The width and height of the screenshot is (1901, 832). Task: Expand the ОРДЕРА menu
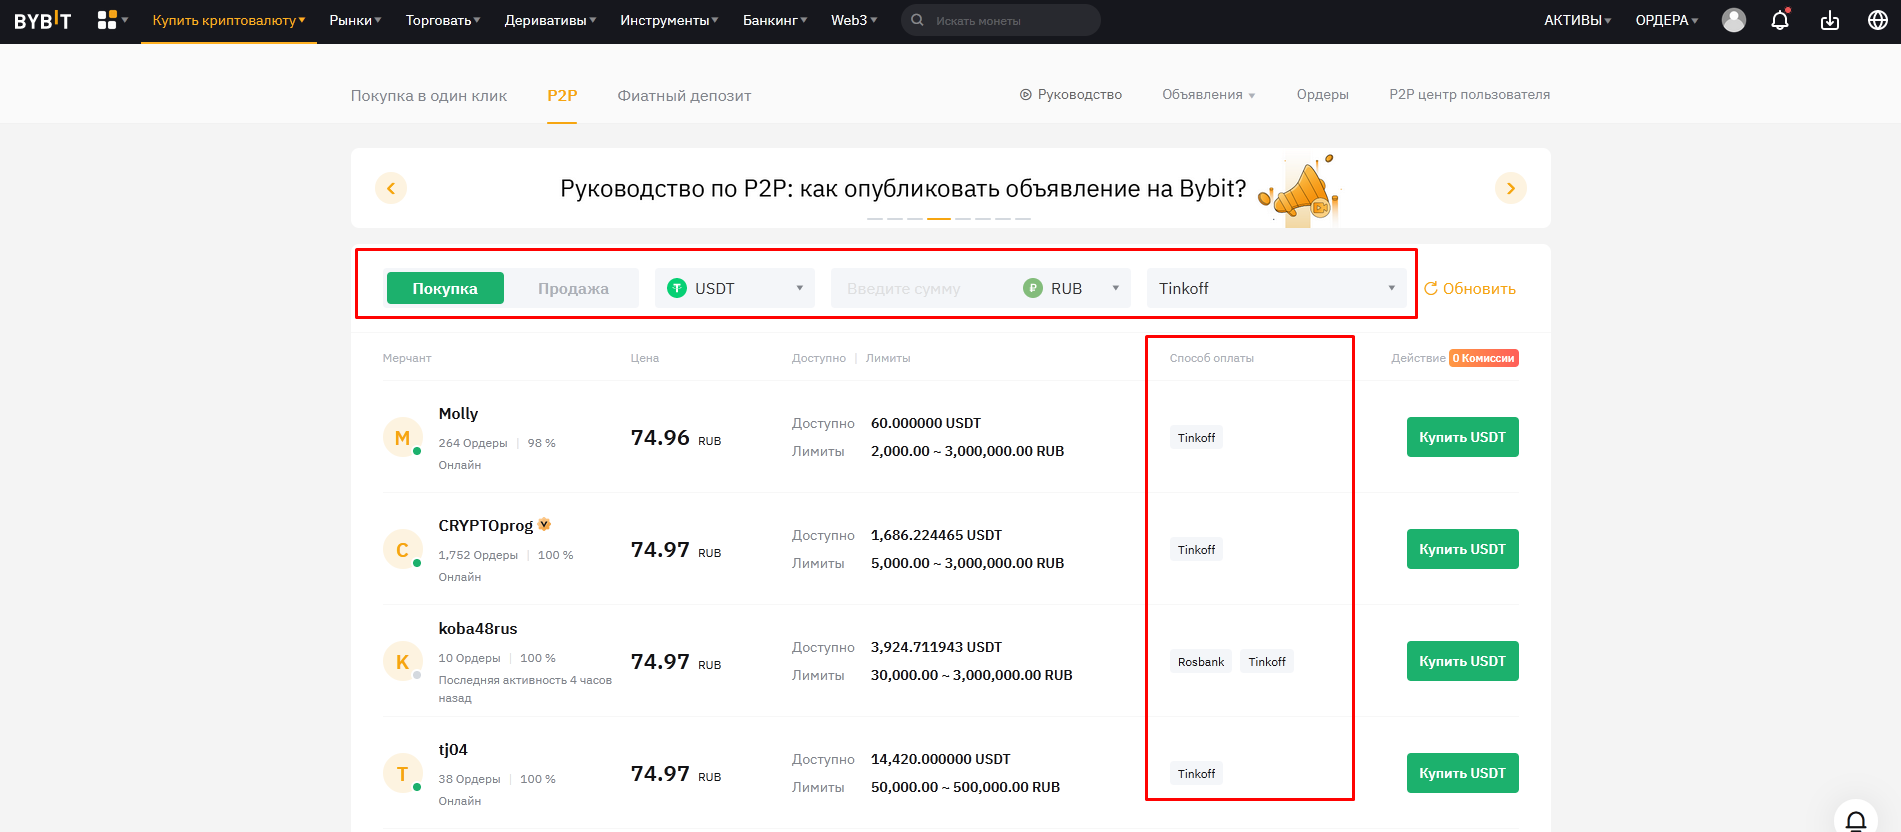[x=1667, y=20]
